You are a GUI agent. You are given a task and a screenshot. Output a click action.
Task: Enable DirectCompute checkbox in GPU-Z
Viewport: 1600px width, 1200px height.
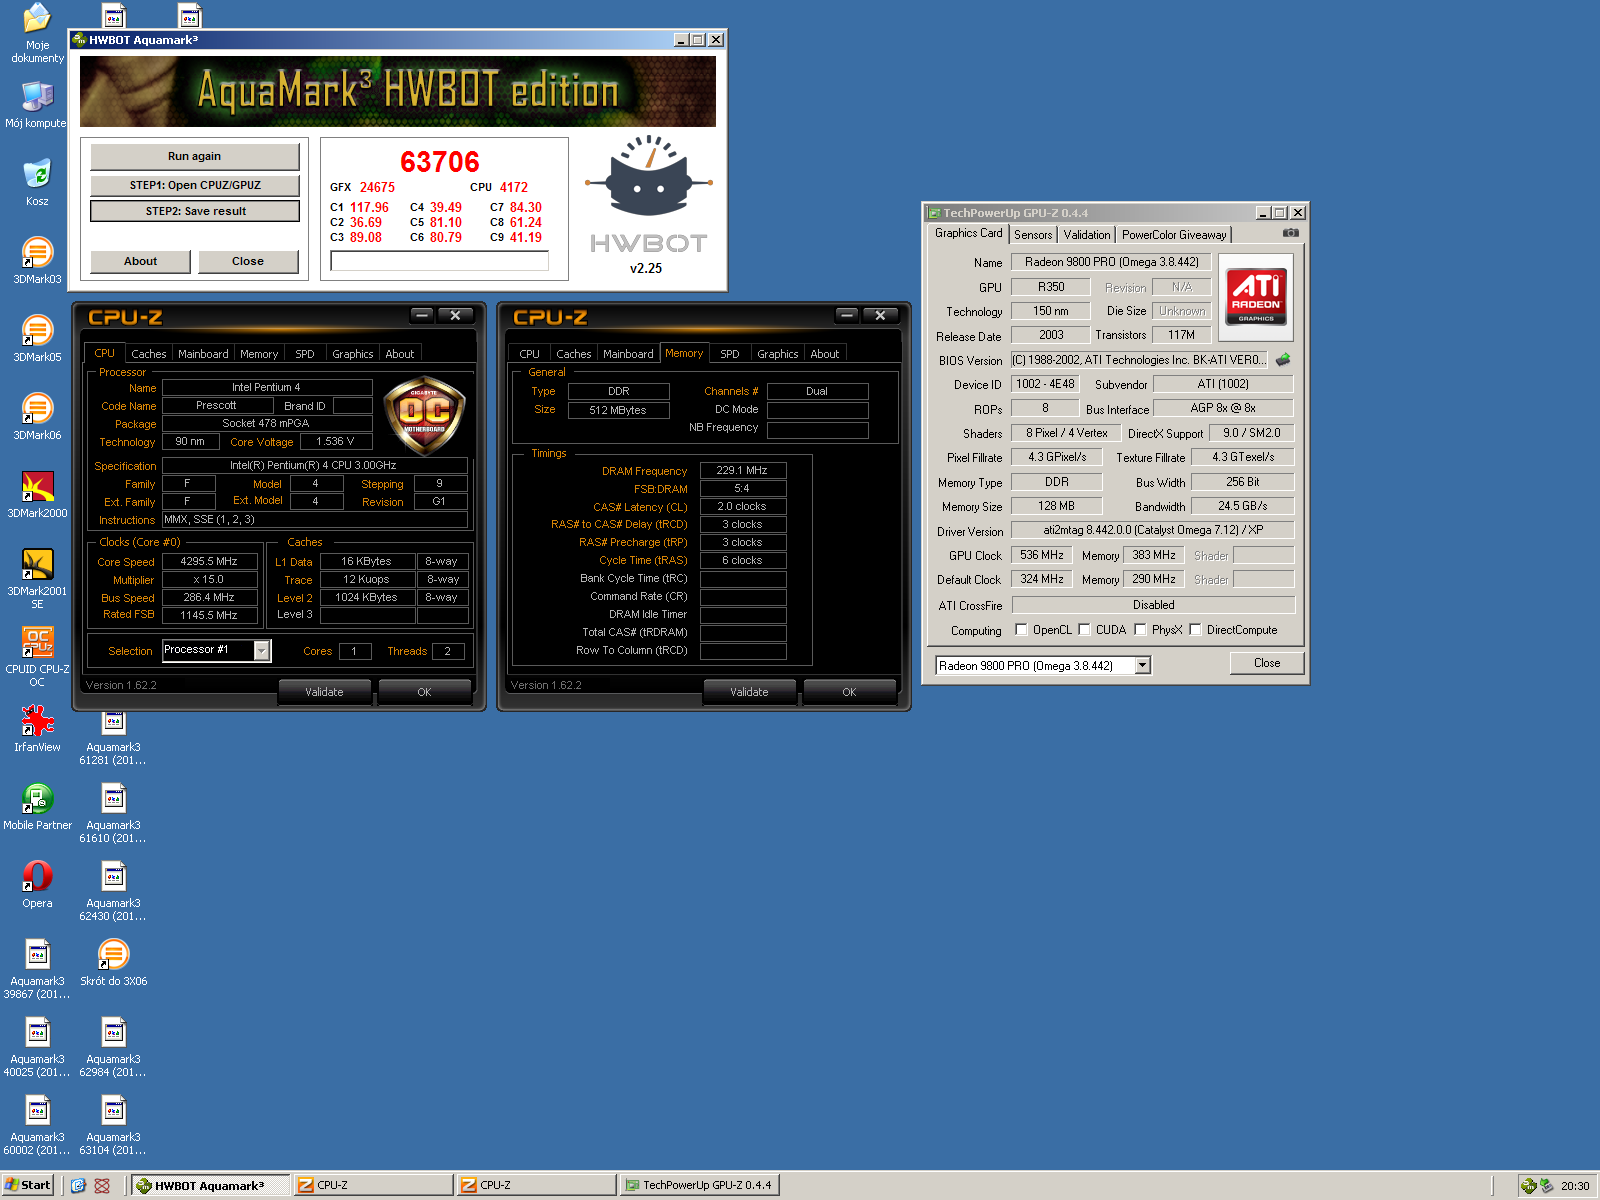[1195, 629]
